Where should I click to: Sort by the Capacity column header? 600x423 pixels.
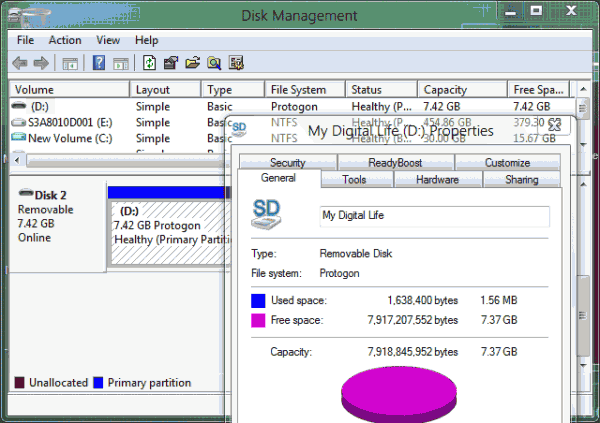[x=462, y=90]
